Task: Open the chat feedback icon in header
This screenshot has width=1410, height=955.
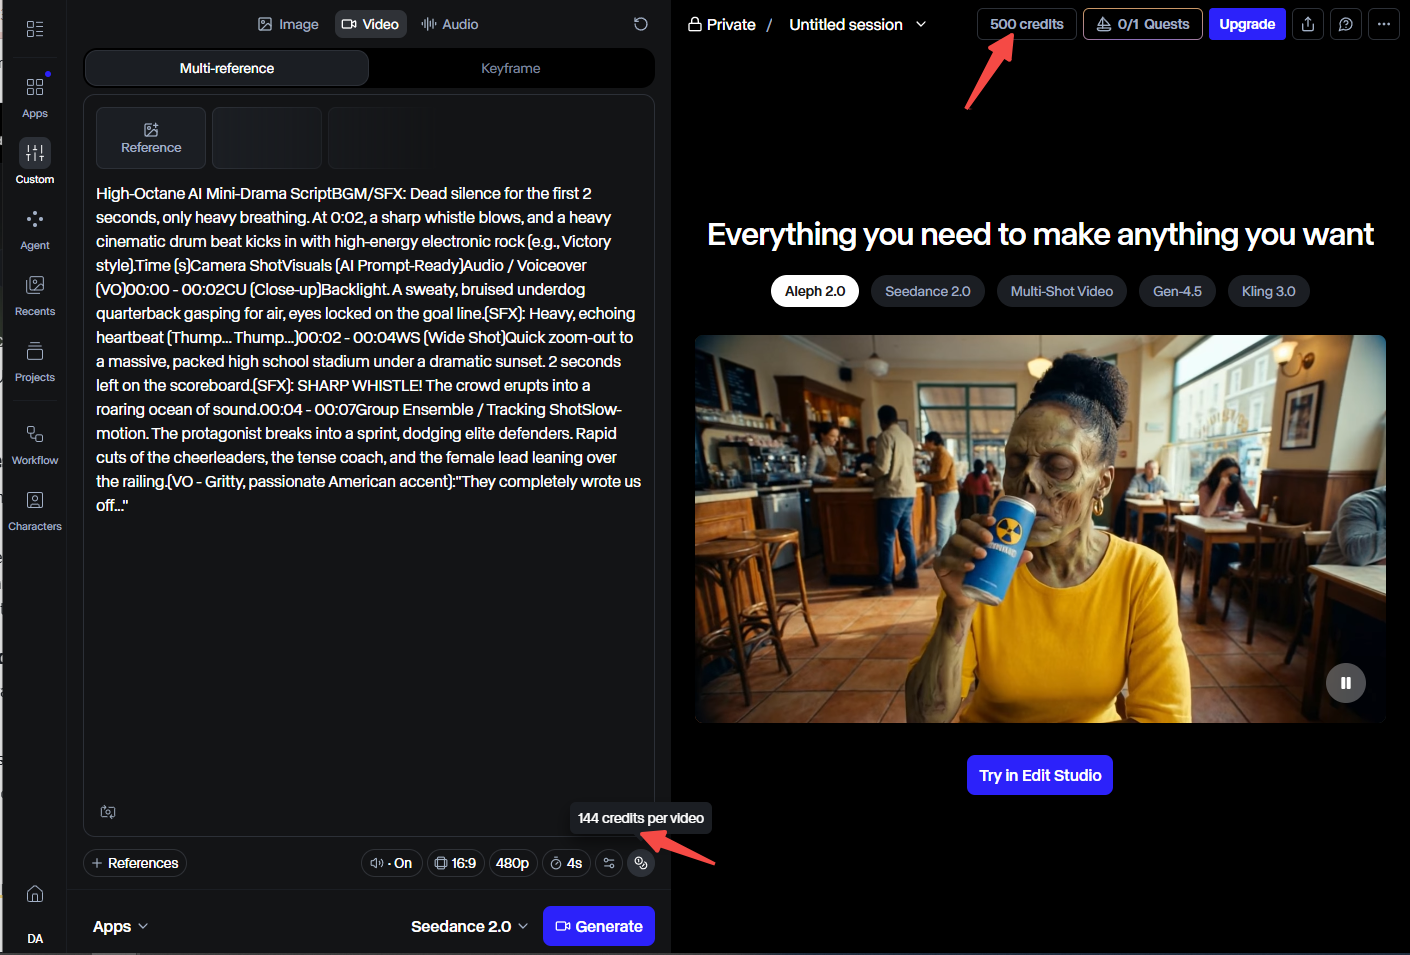Action: click(x=1346, y=24)
